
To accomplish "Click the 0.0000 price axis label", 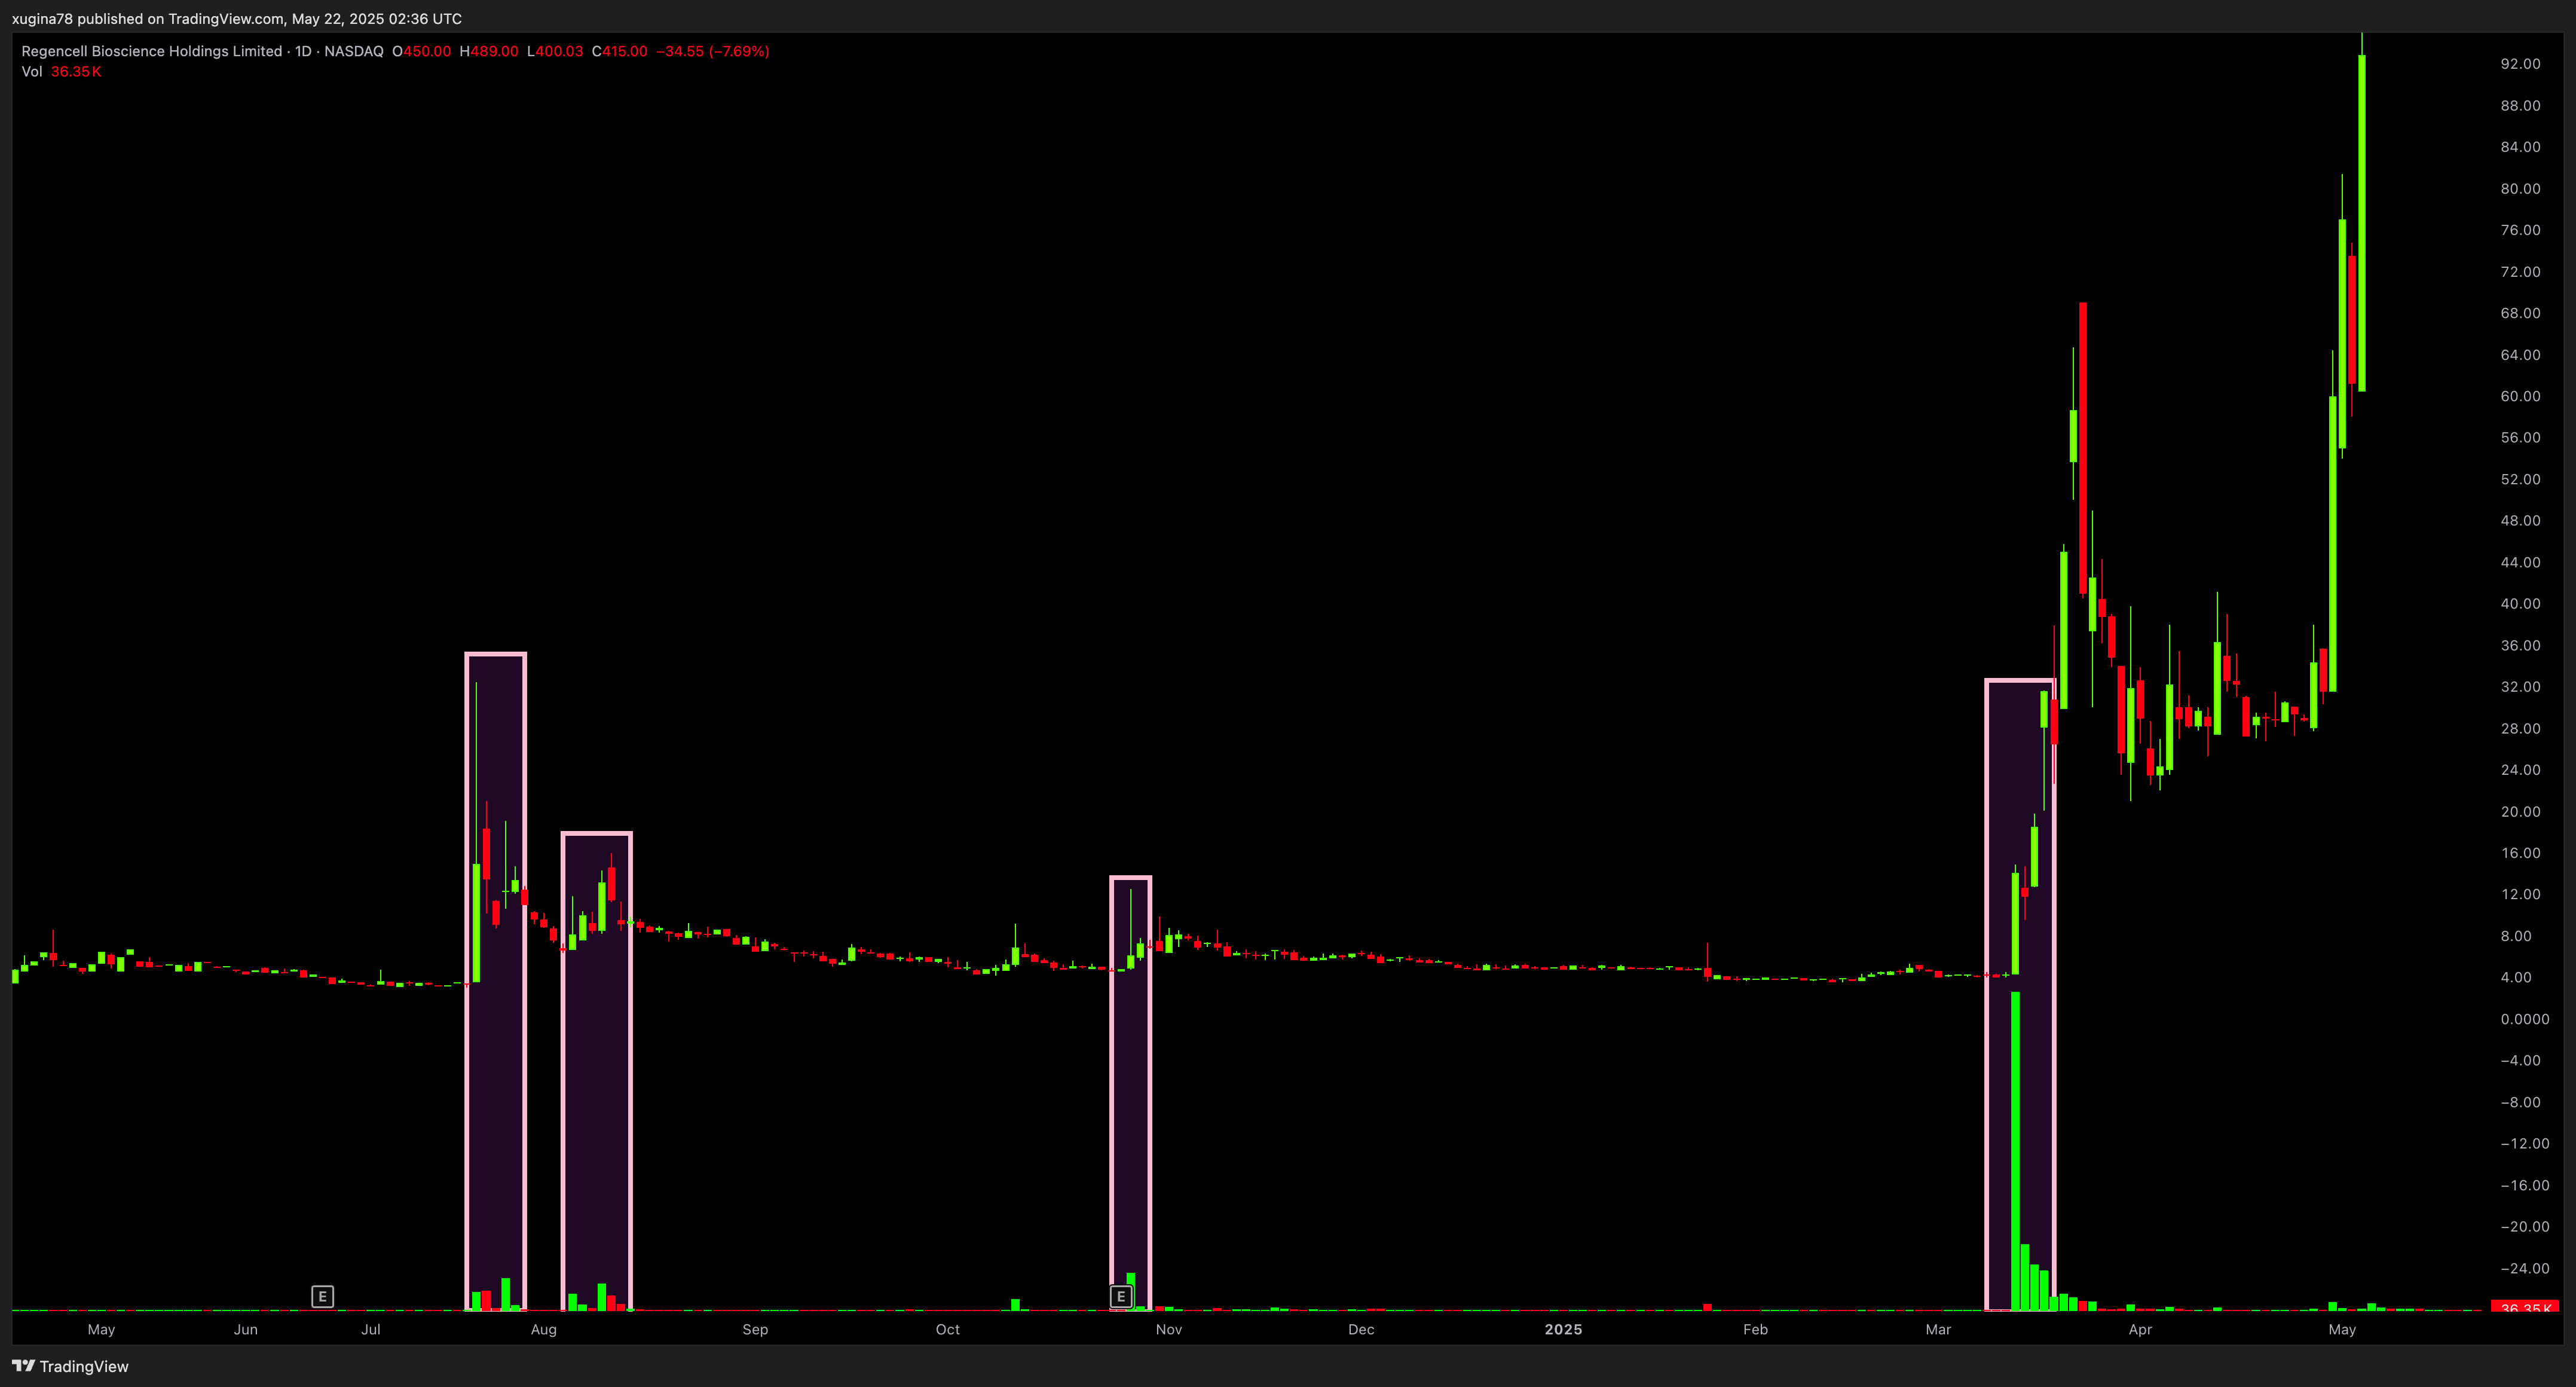I will 2524,1019.
